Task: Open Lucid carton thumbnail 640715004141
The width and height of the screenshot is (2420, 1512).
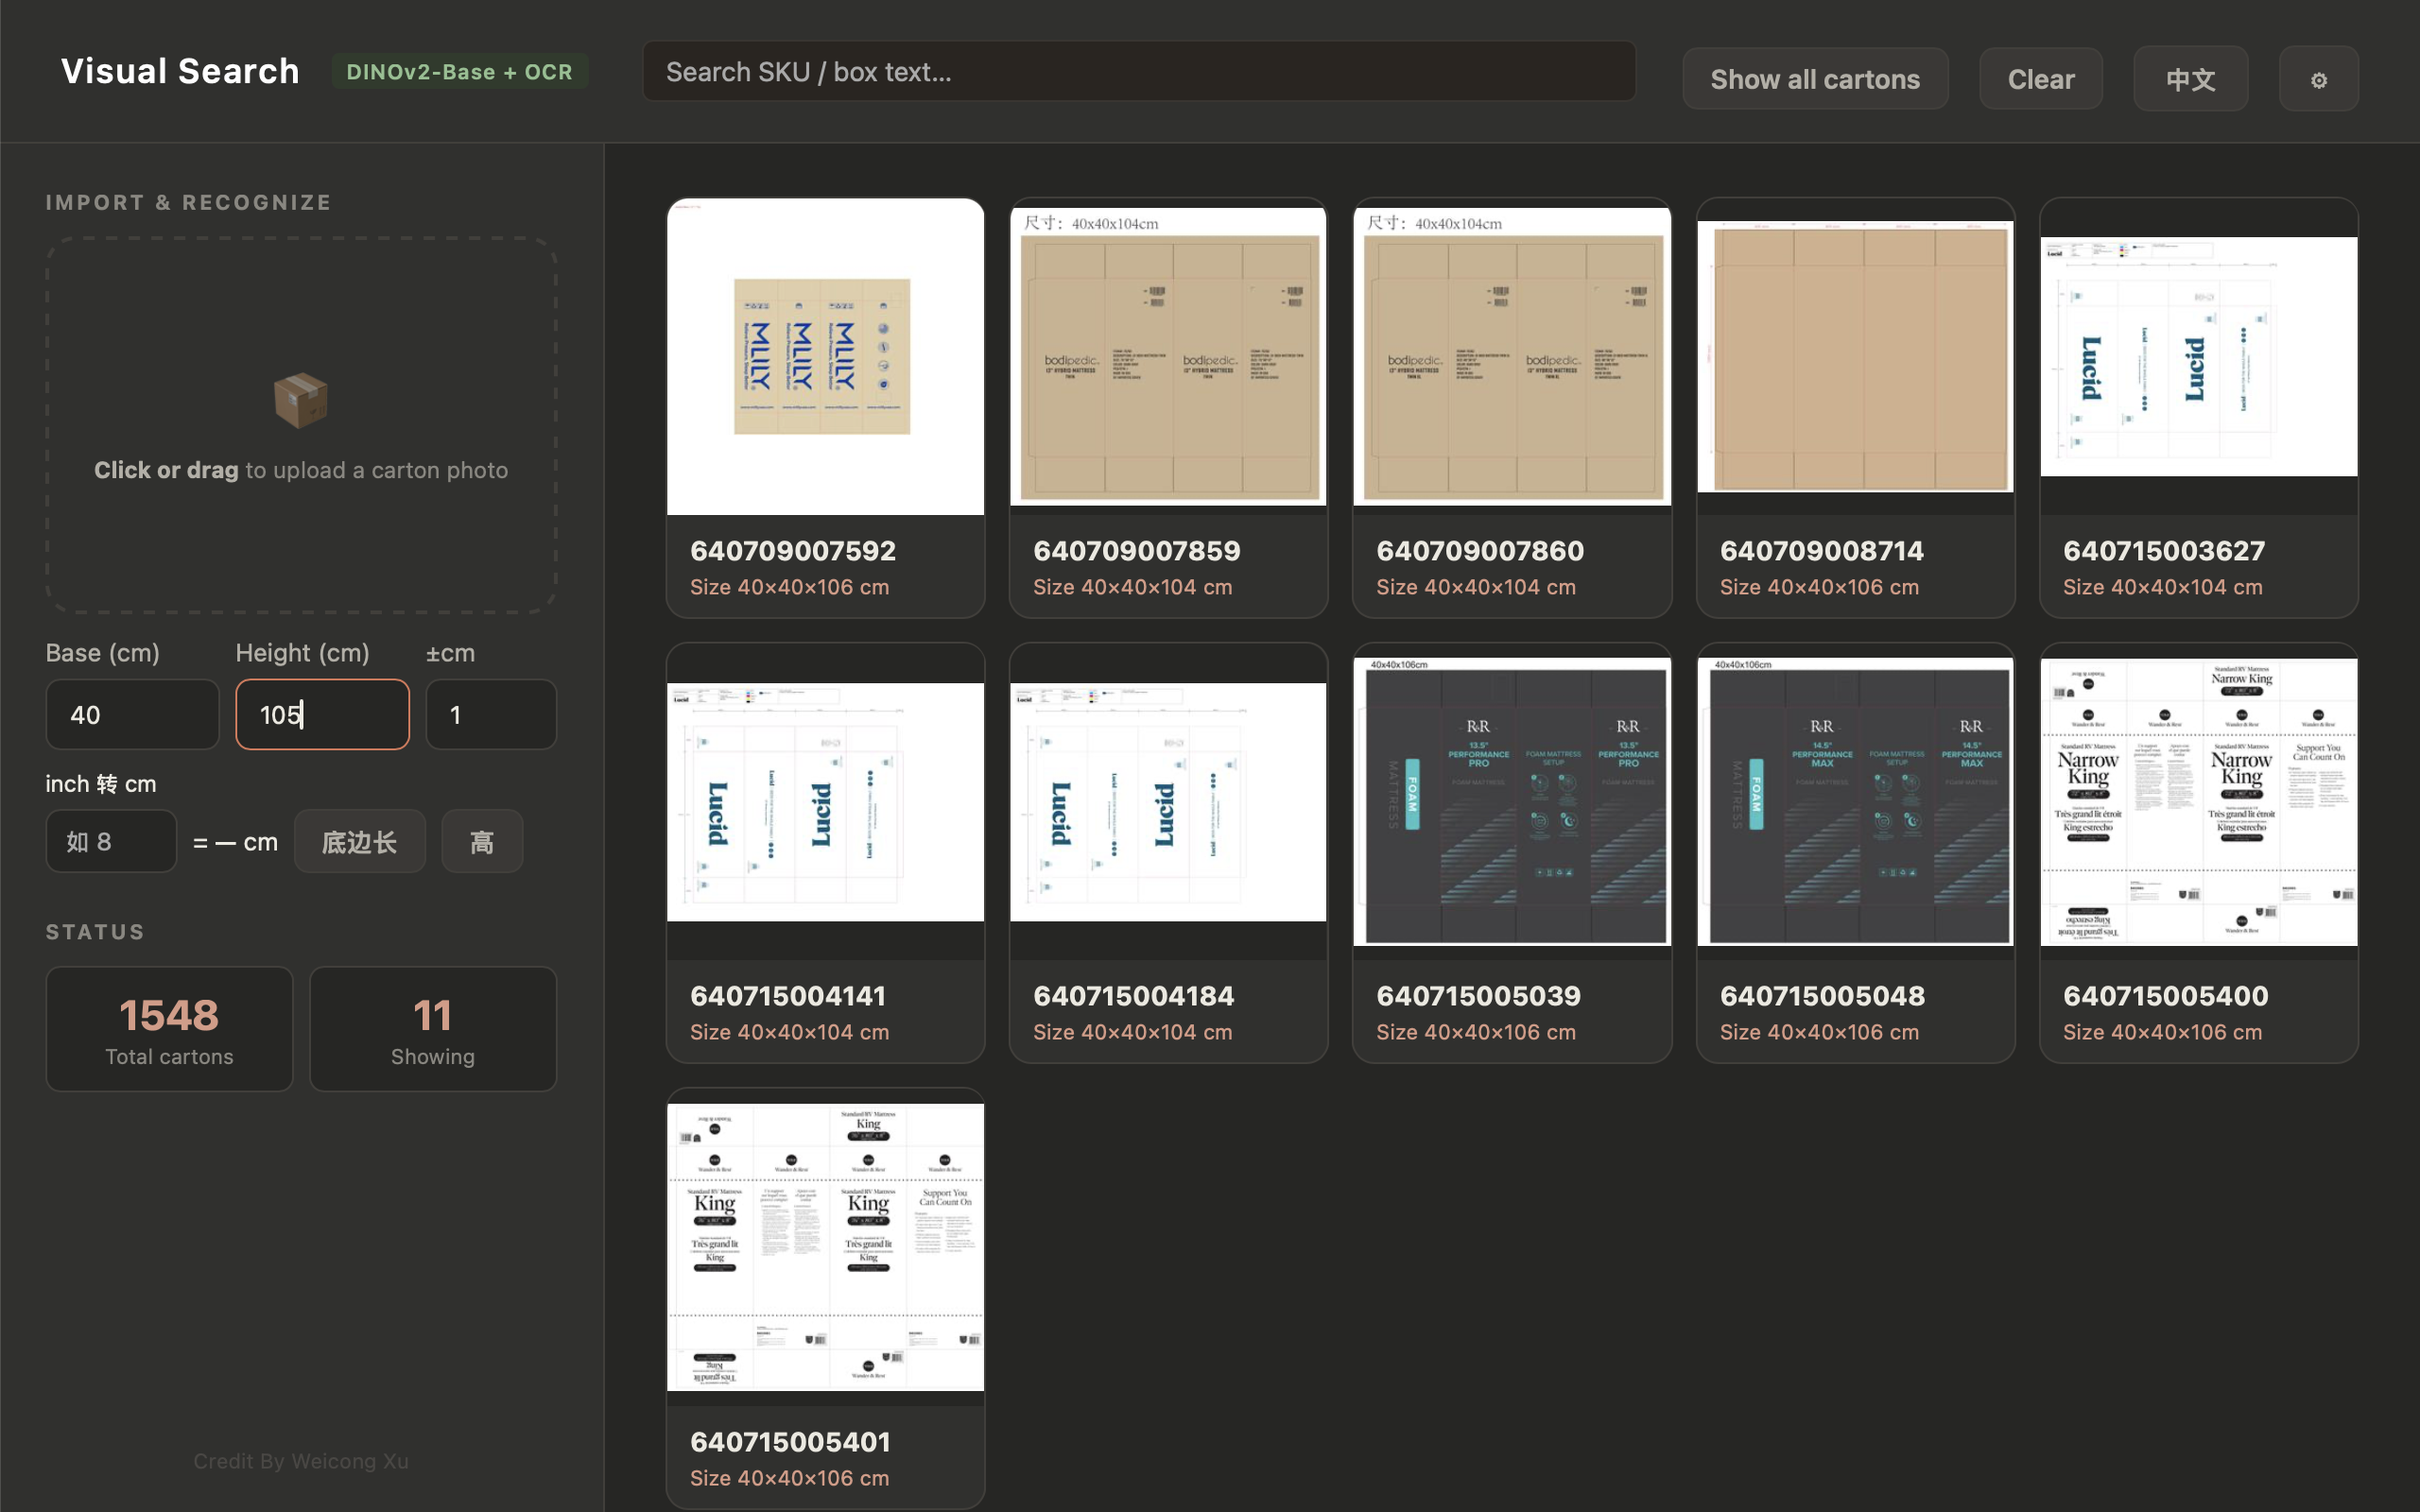Action: tap(825, 802)
